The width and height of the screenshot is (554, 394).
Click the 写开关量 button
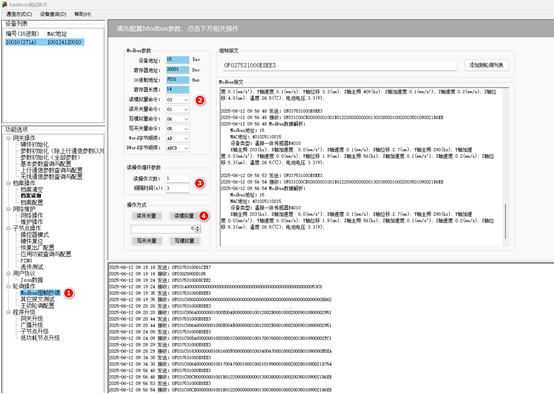click(x=146, y=241)
